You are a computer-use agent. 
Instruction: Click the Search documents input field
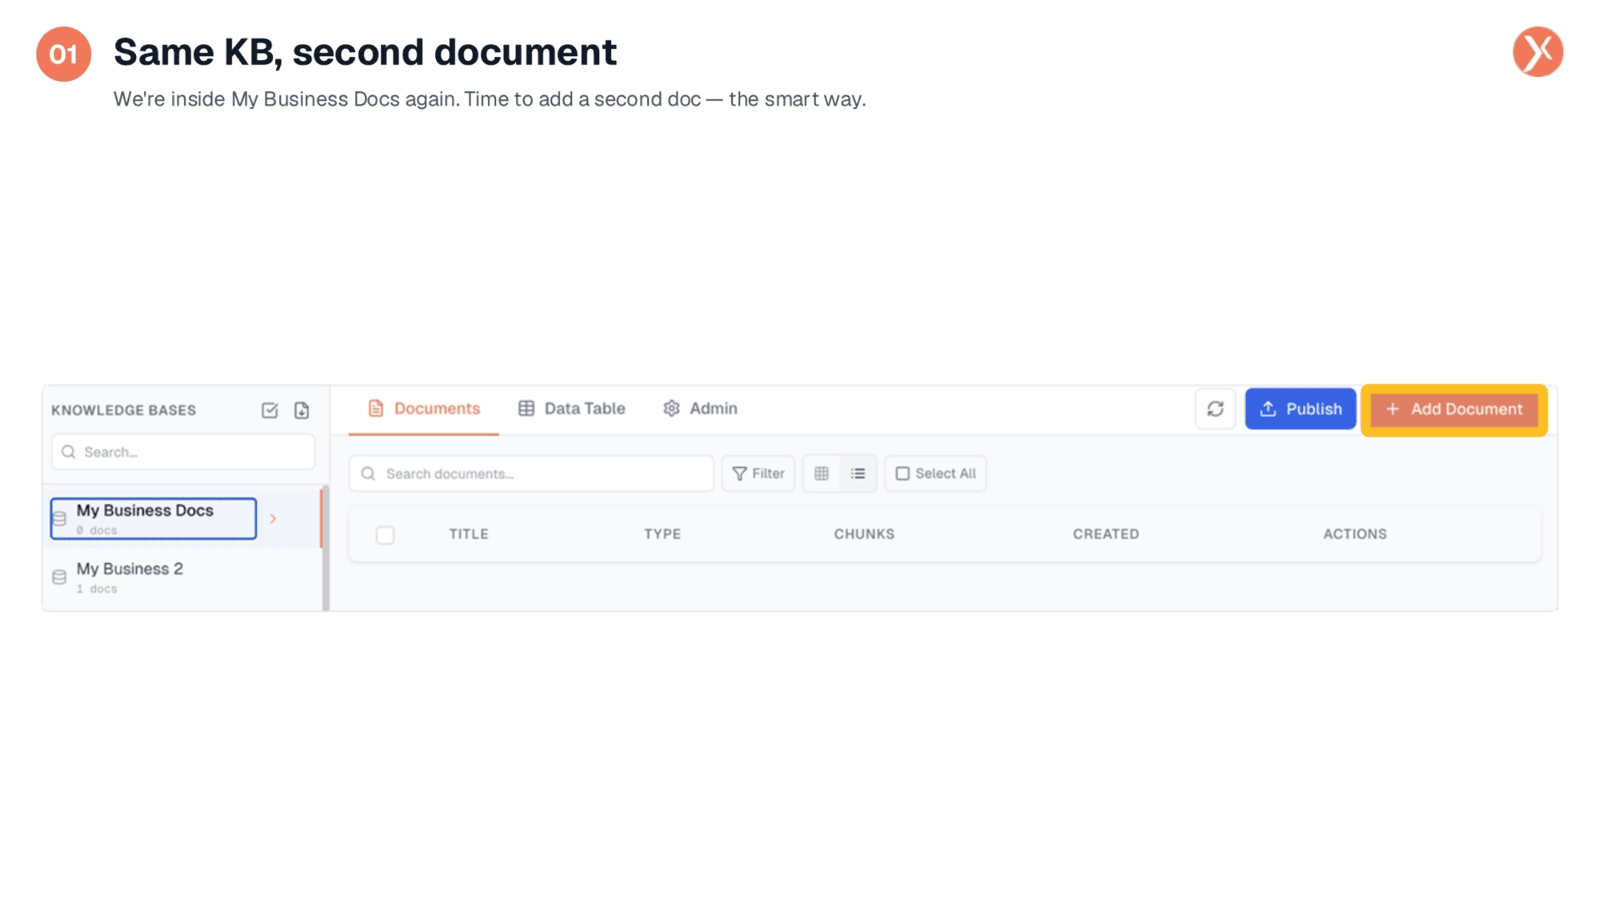click(531, 474)
